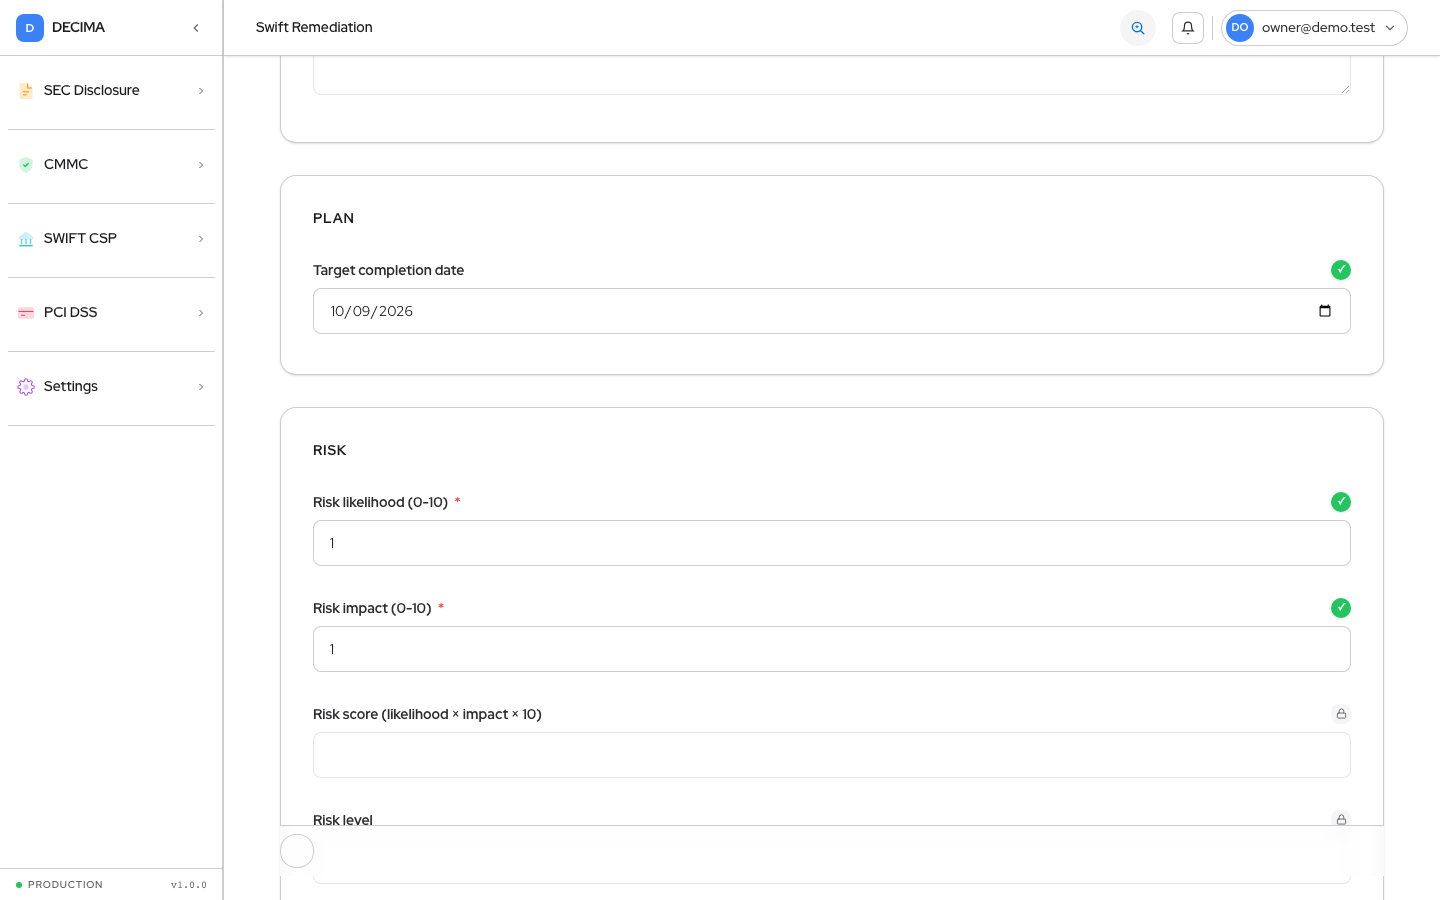Click the CMMC shield icon

(26, 165)
